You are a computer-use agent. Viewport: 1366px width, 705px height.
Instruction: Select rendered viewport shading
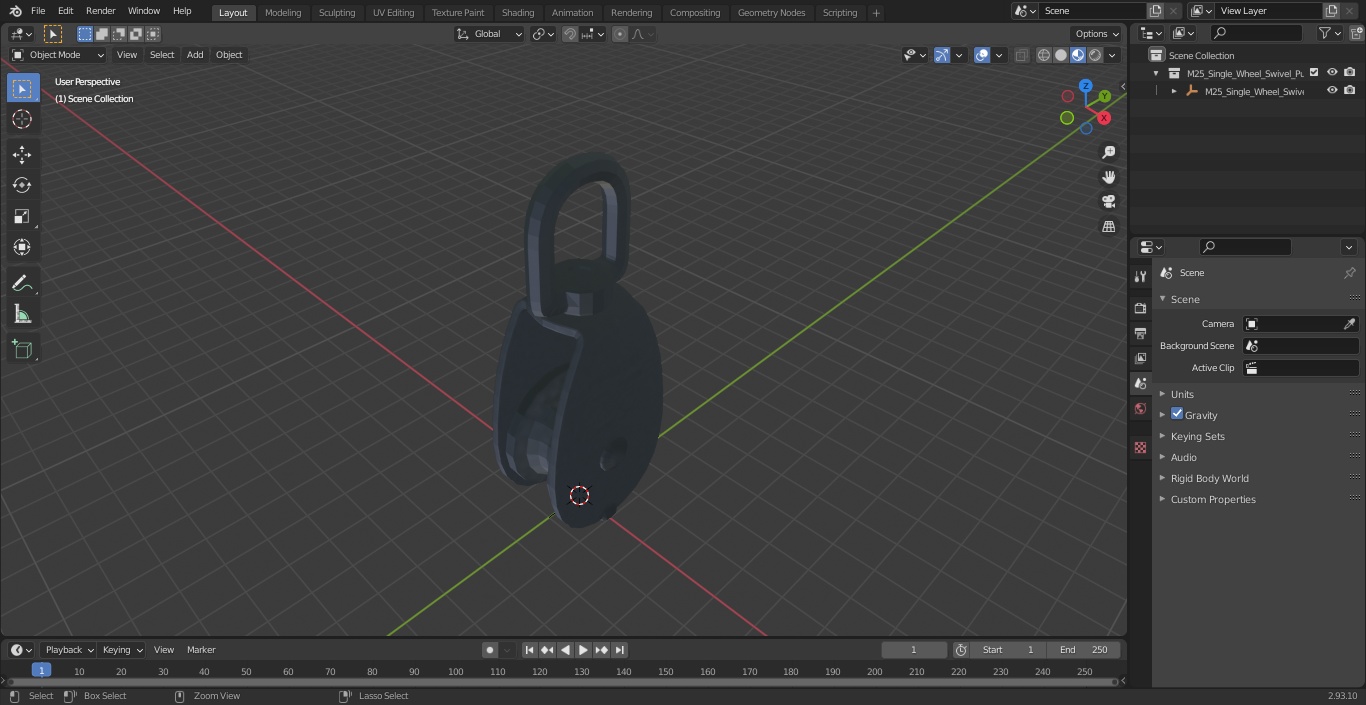point(1095,55)
